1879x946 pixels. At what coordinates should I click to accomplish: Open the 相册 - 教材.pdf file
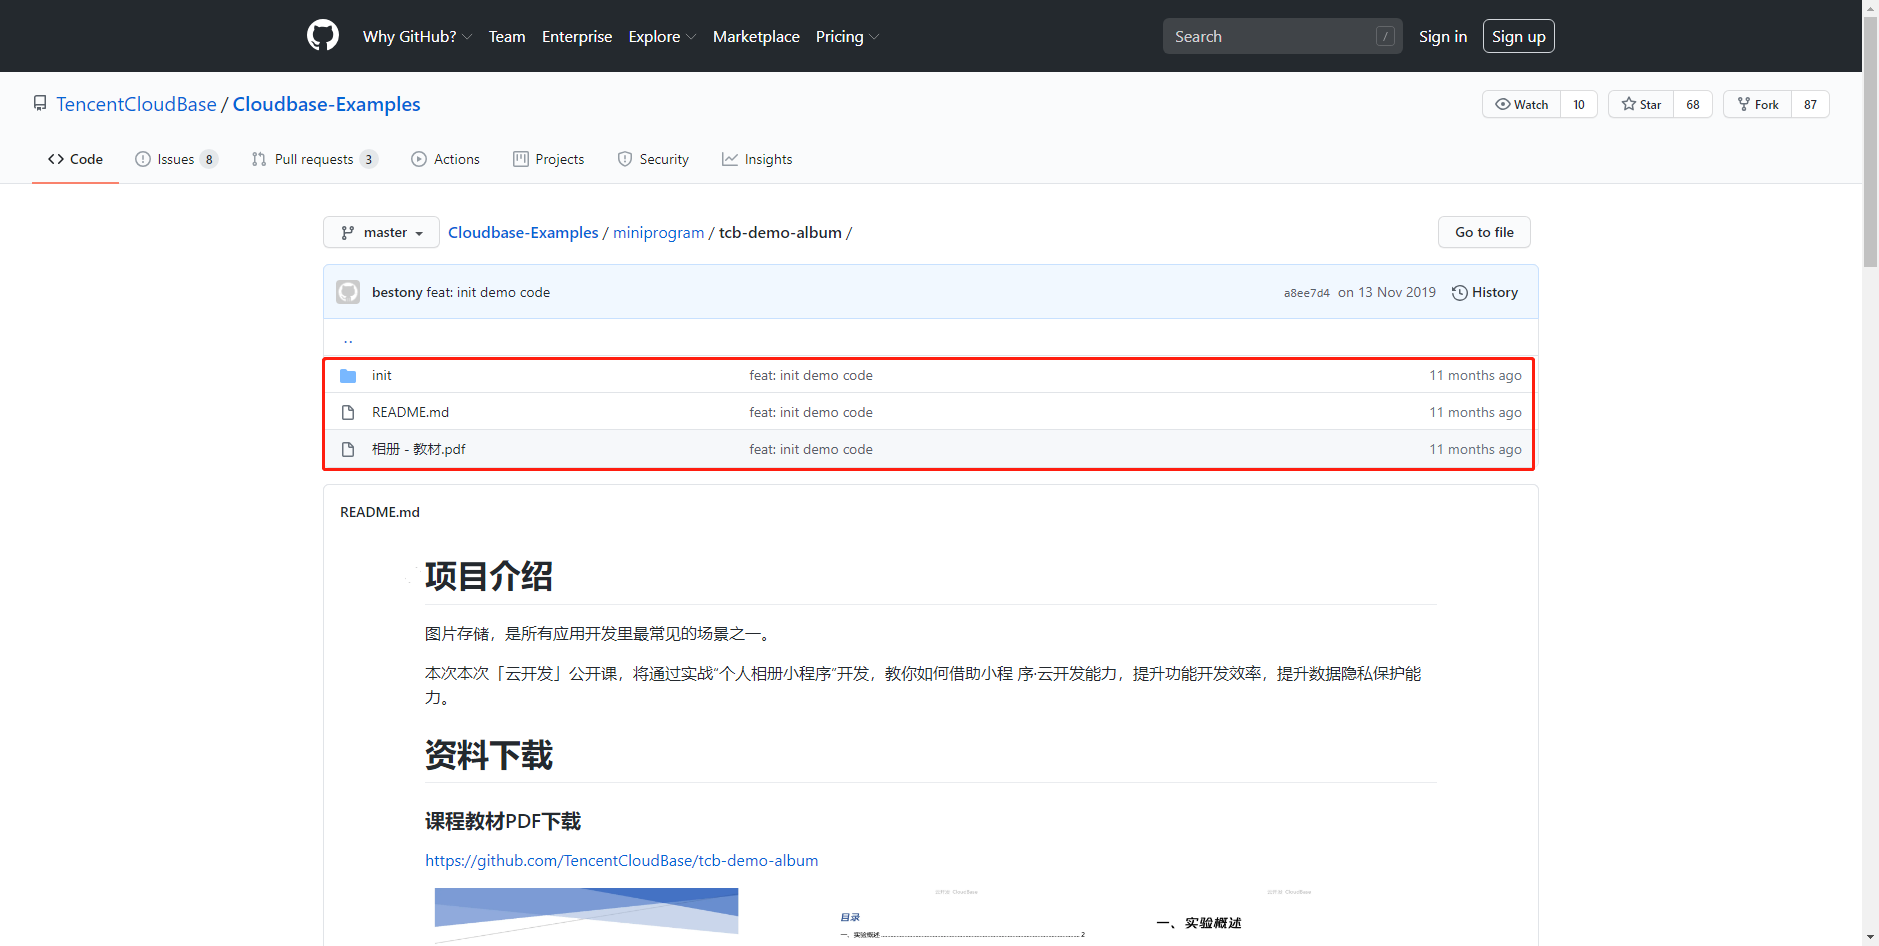click(x=418, y=450)
